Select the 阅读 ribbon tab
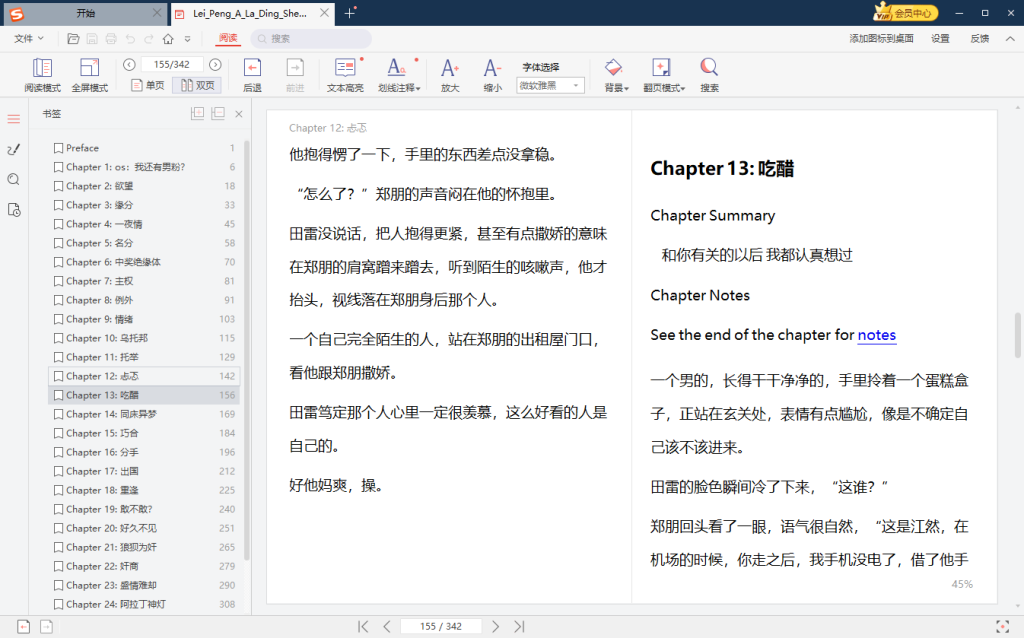 coord(228,39)
